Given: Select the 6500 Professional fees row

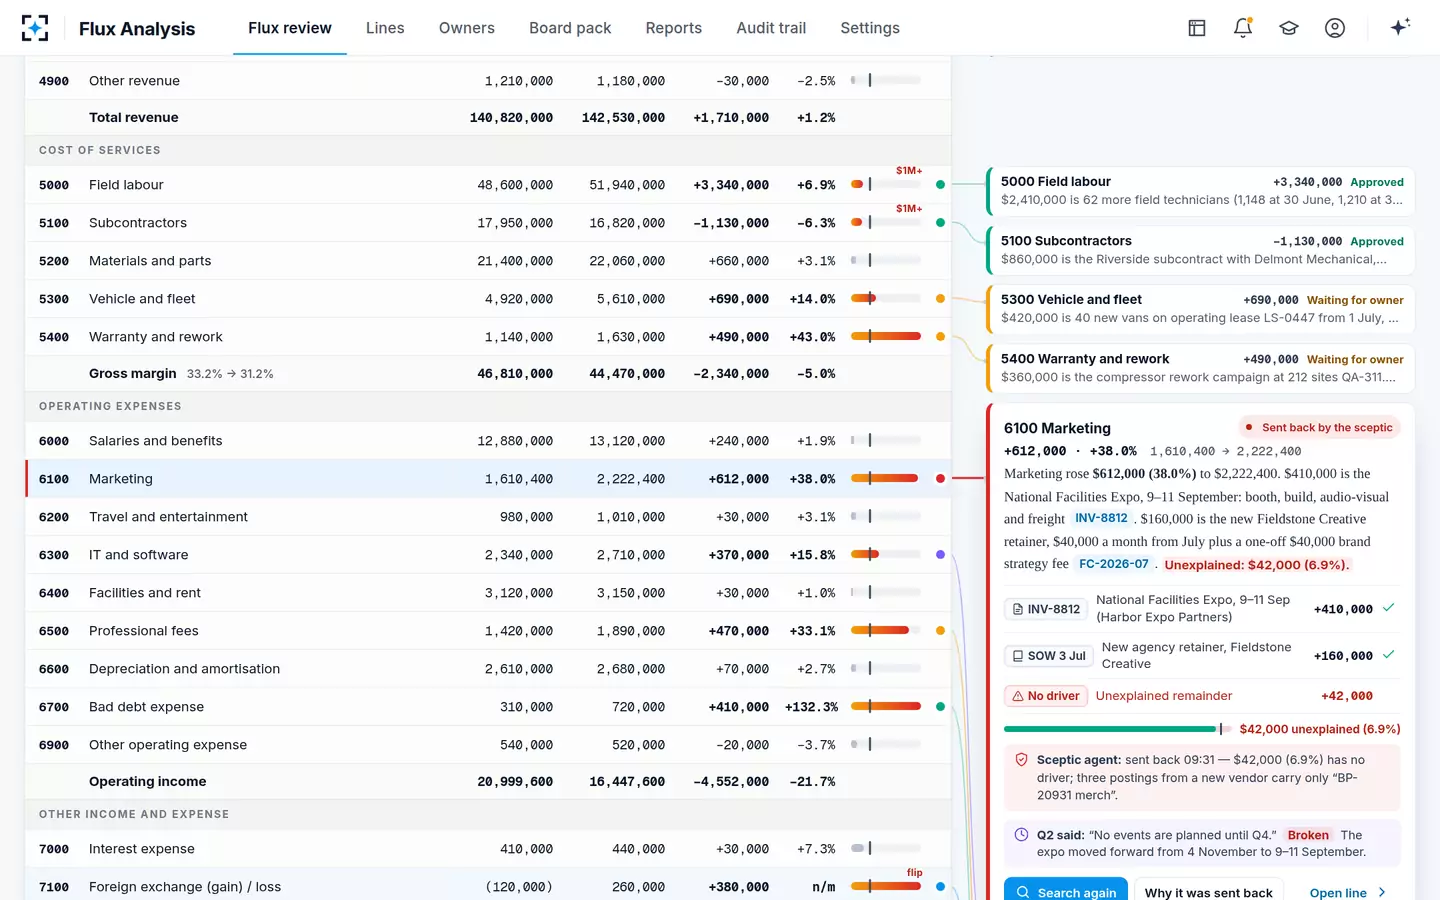Looking at the screenshot, I should click(488, 631).
